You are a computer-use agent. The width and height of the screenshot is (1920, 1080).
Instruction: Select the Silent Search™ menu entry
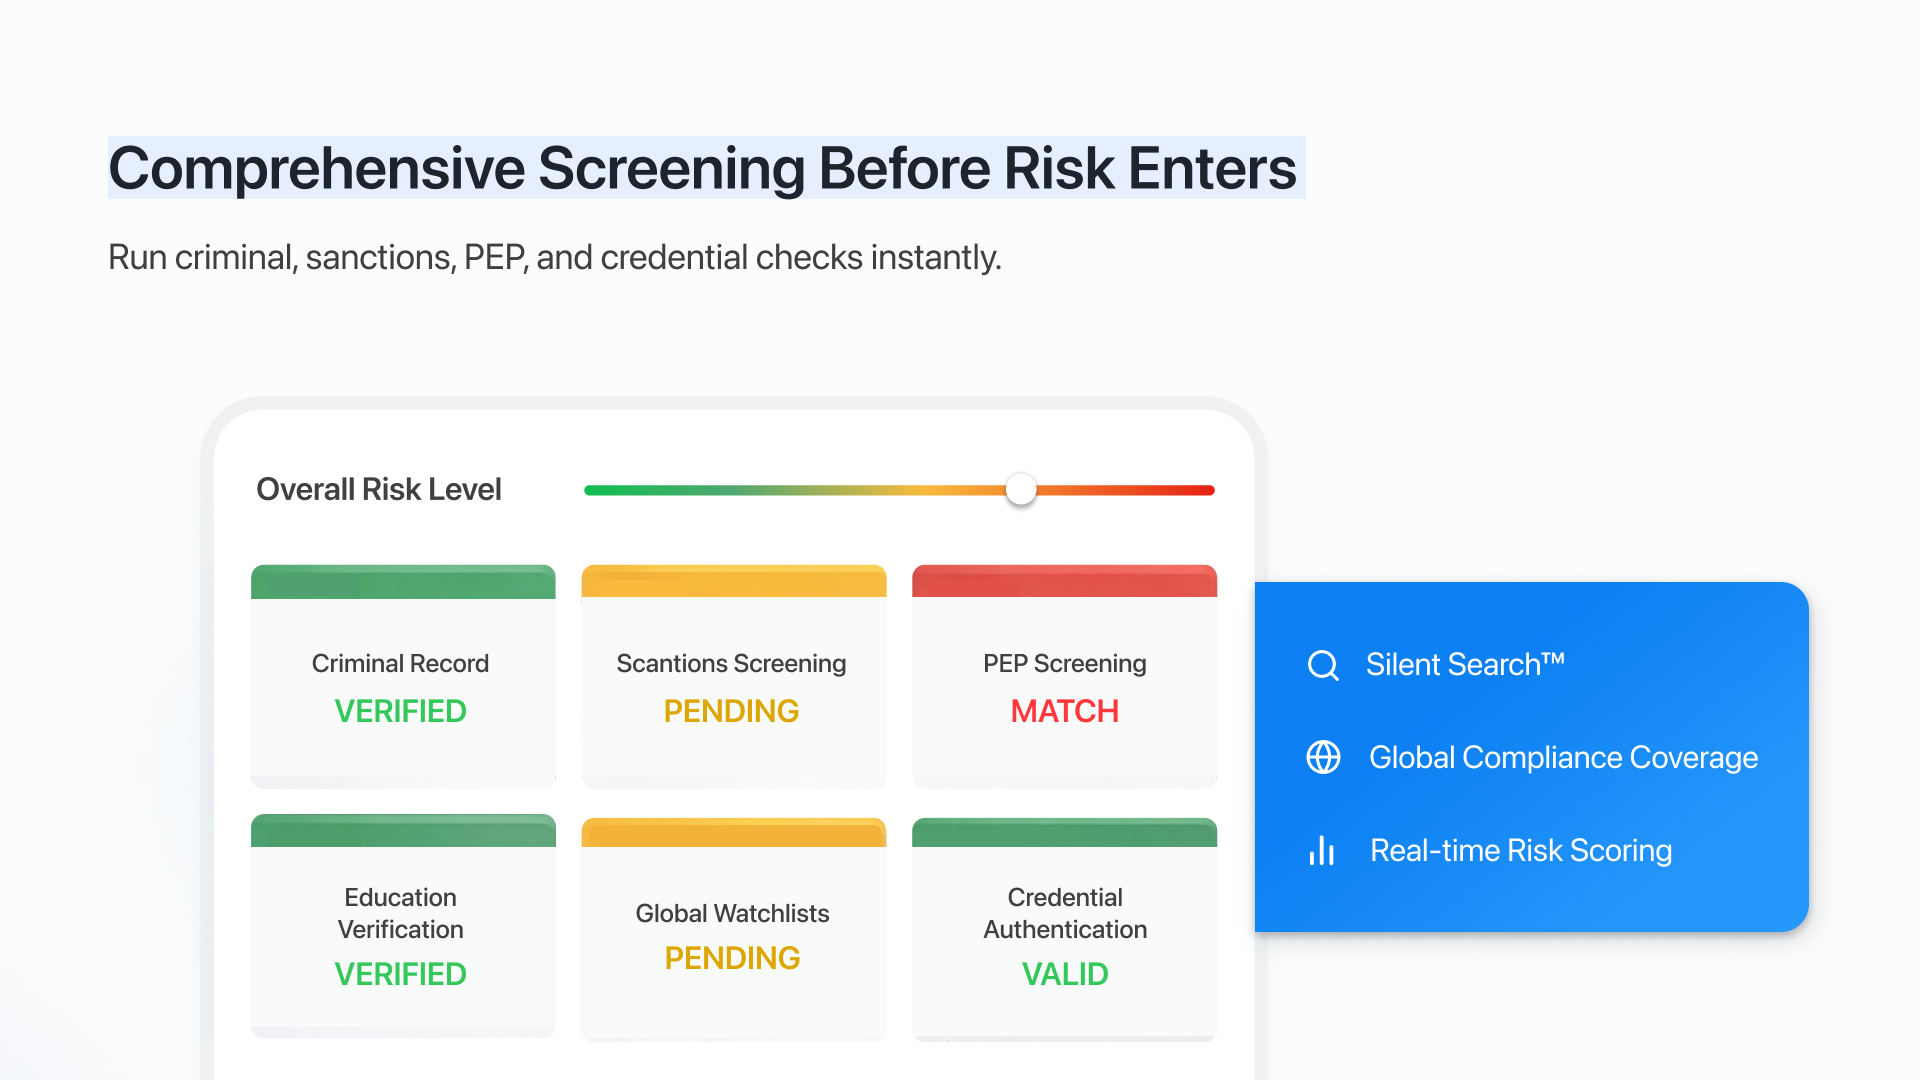point(1464,664)
